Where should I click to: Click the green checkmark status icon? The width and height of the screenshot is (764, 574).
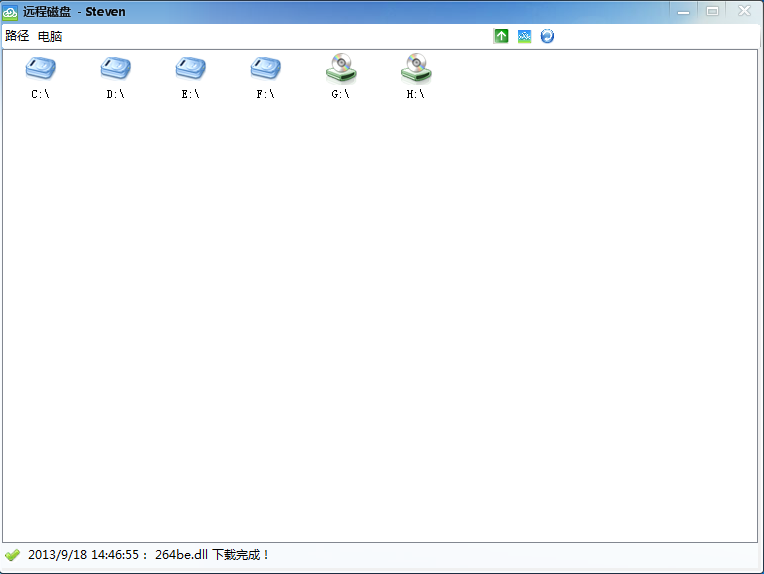pos(12,555)
